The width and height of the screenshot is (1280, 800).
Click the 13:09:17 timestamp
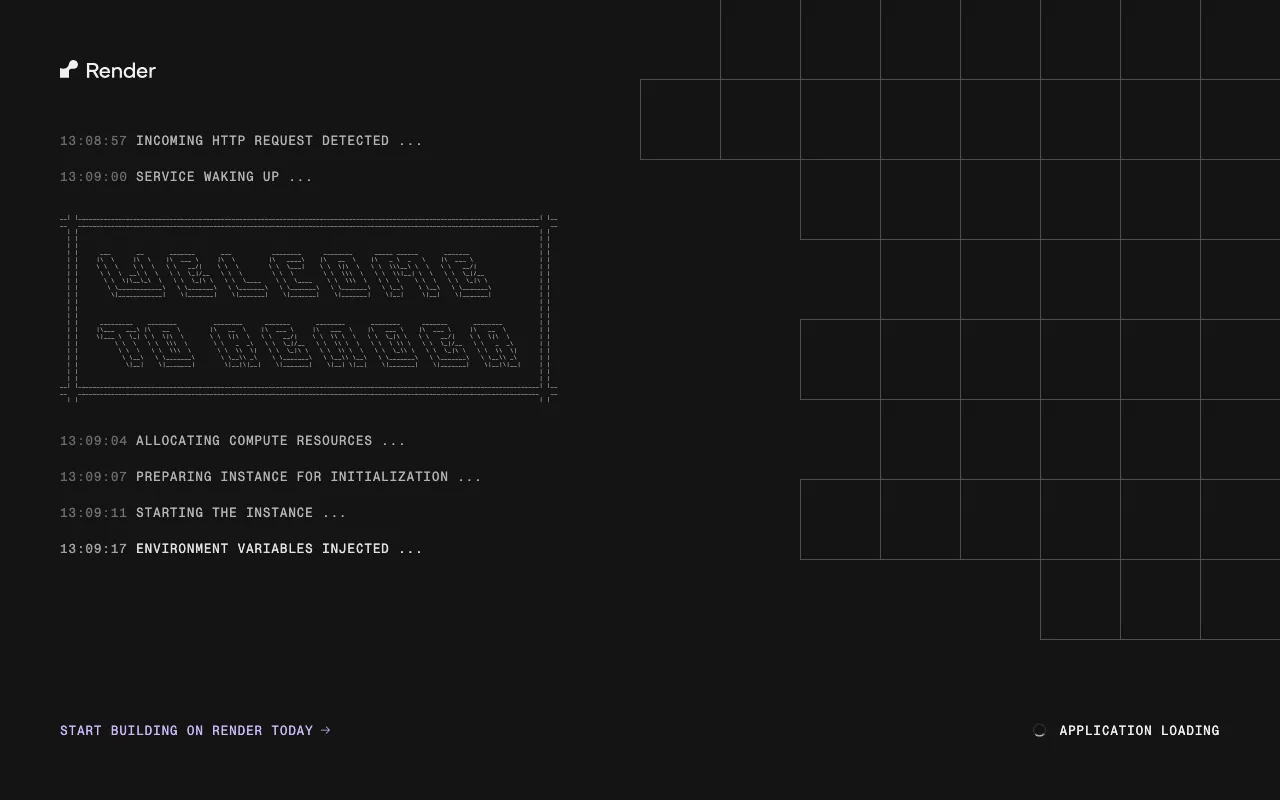(94, 549)
